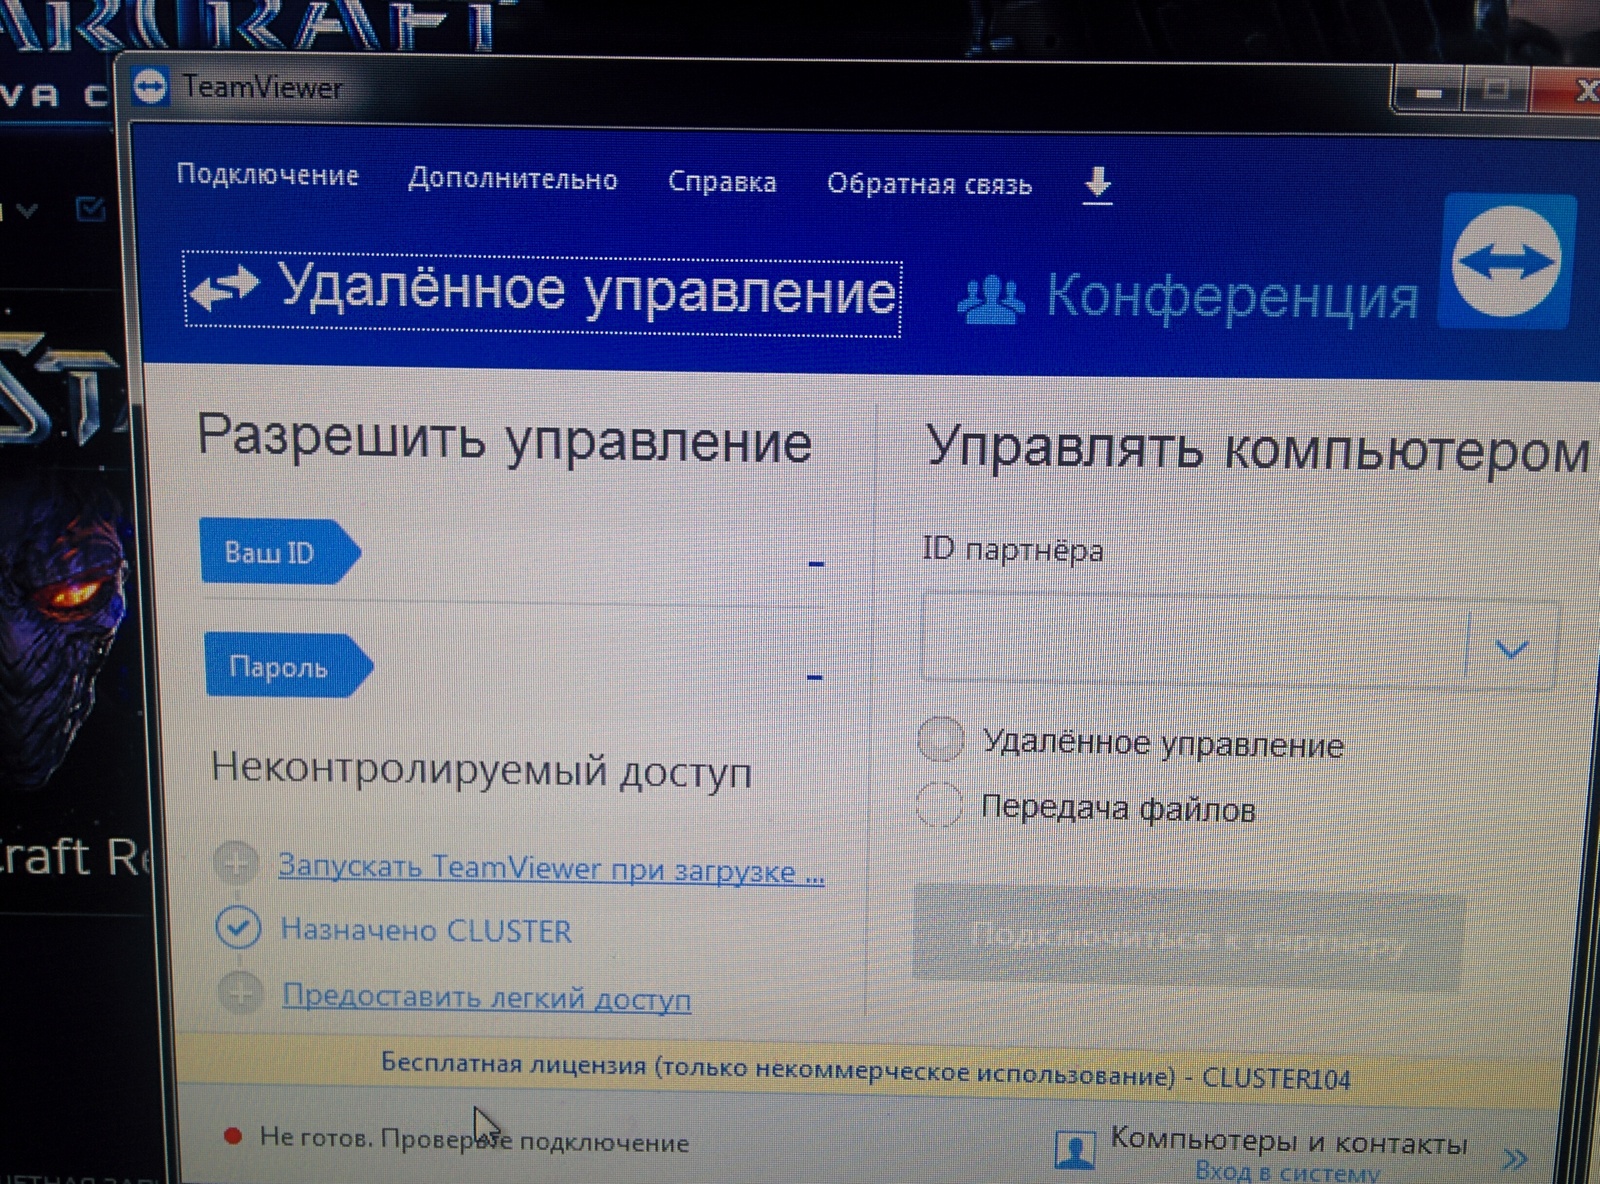Click the Пароль label
Screen dimensions: 1600x1184
pyautogui.click(x=288, y=666)
